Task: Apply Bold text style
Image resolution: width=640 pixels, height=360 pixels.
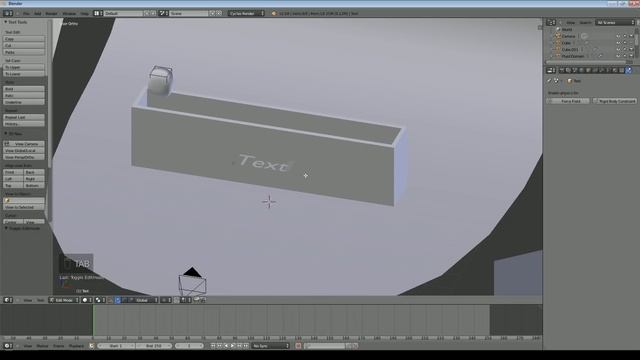Action: 24,89
